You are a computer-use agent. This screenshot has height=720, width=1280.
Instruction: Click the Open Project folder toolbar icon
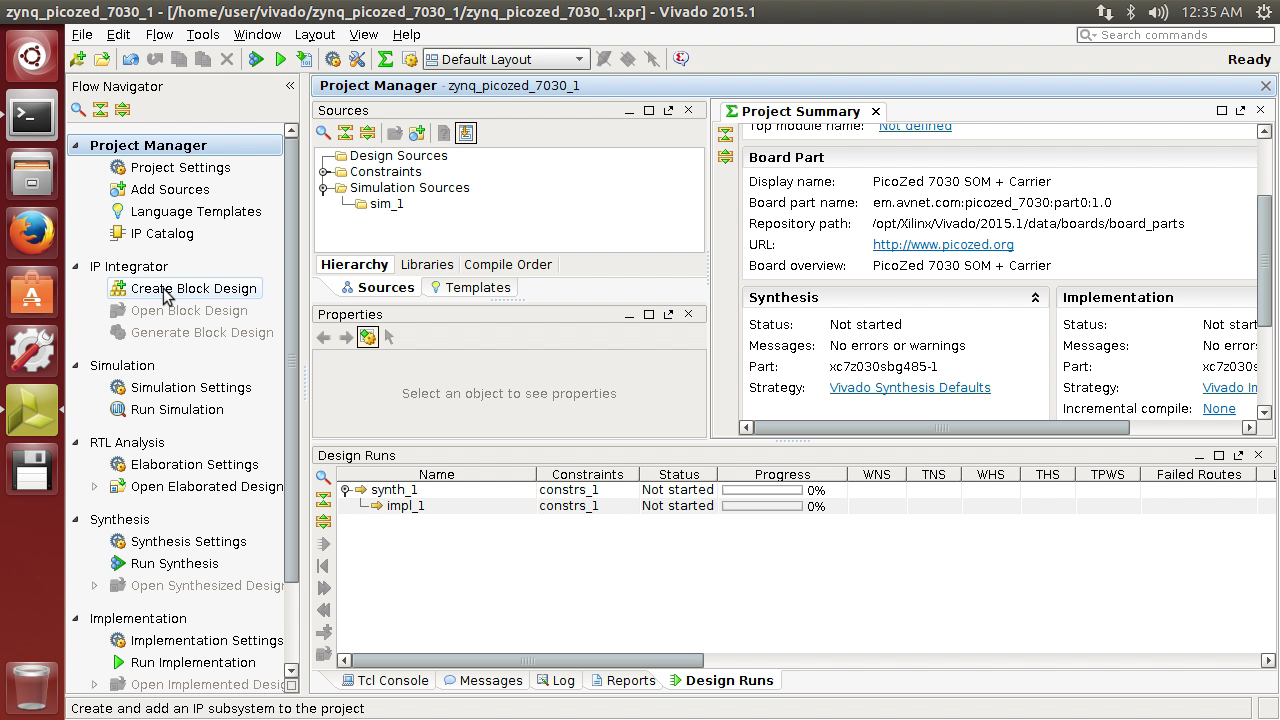coord(101,59)
